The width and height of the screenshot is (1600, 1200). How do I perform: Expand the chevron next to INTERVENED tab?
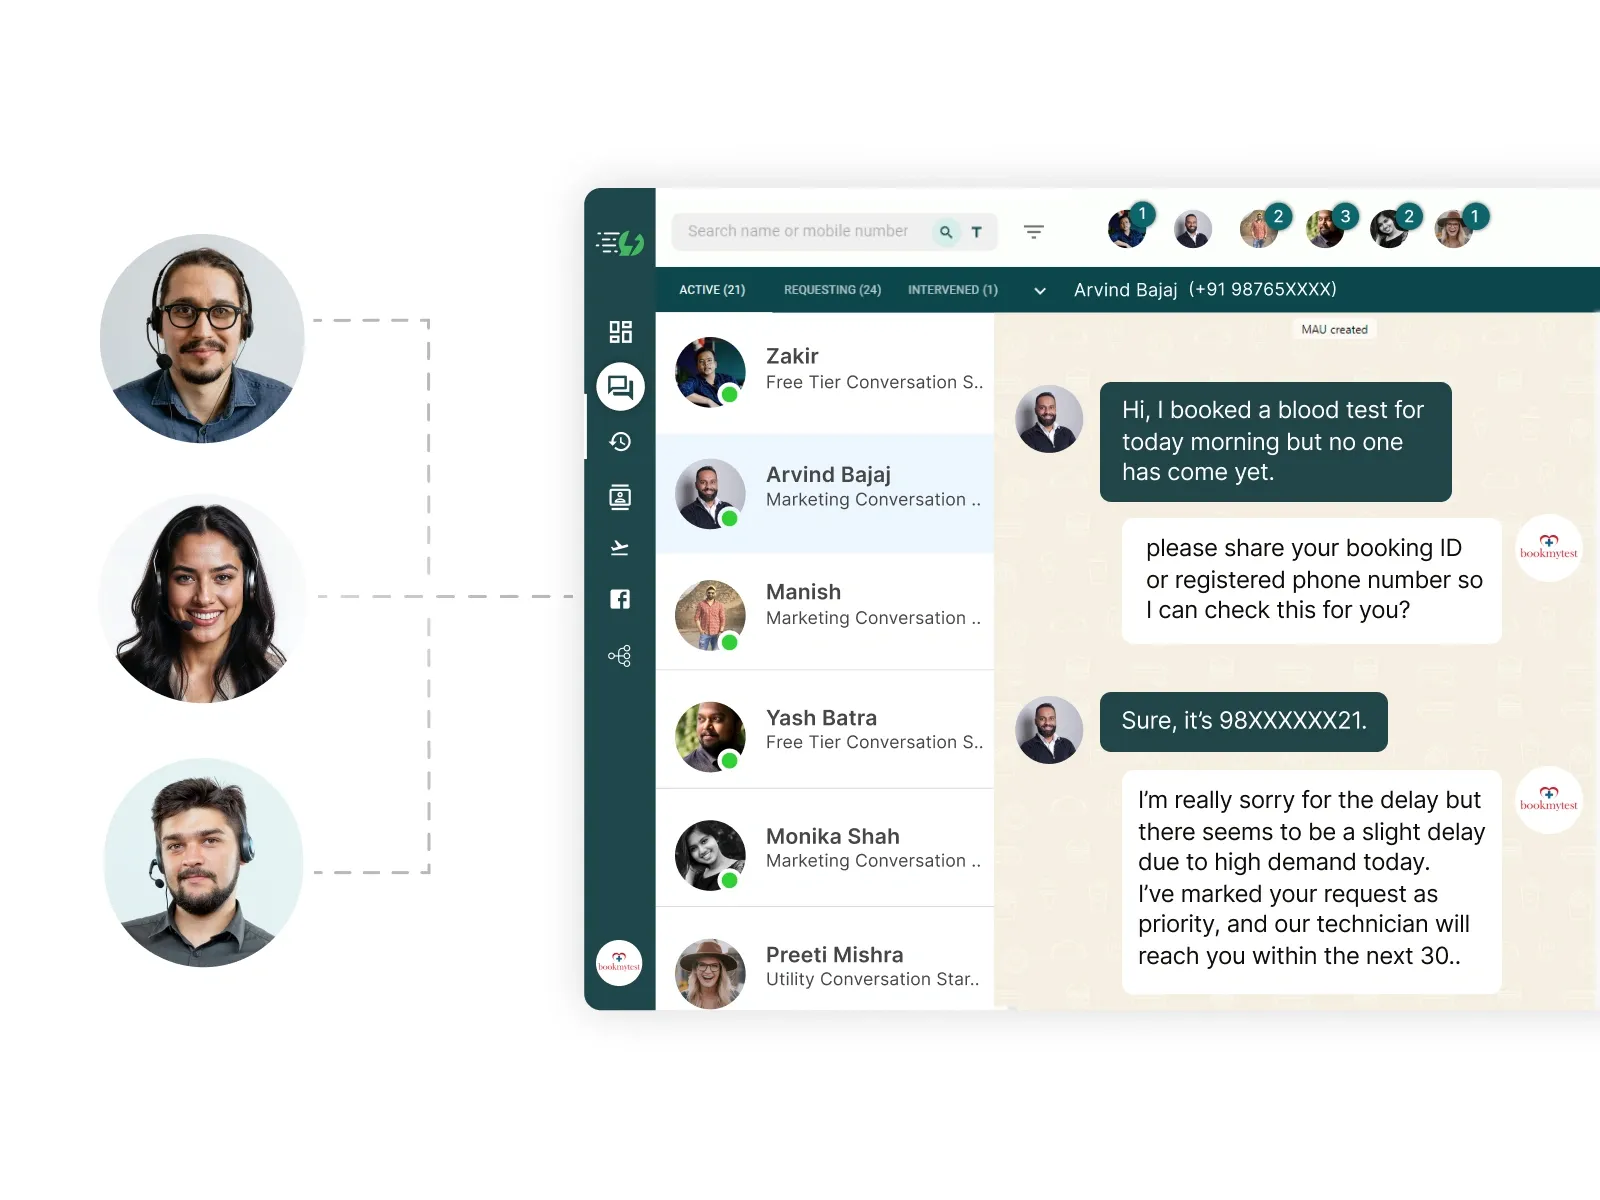point(1040,291)
